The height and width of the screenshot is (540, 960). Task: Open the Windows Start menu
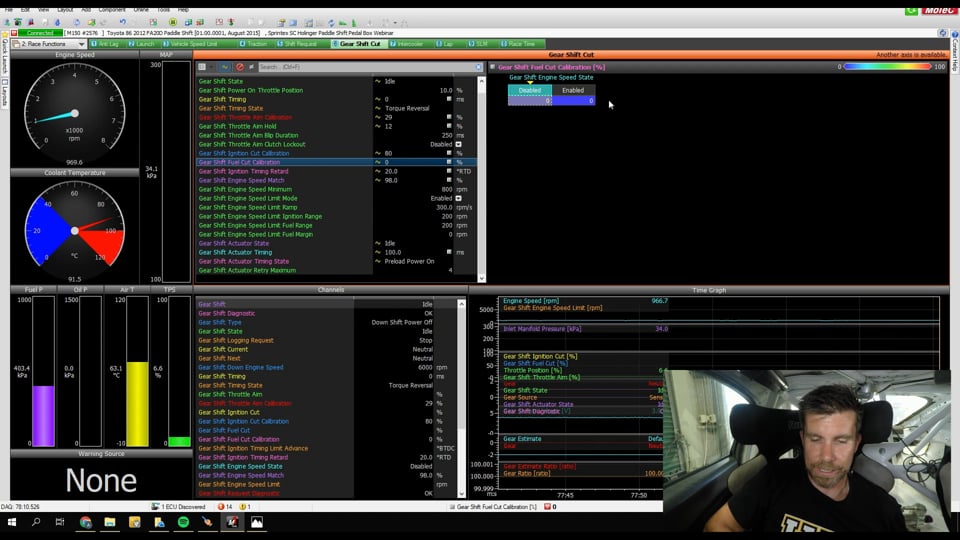[12, 522]
